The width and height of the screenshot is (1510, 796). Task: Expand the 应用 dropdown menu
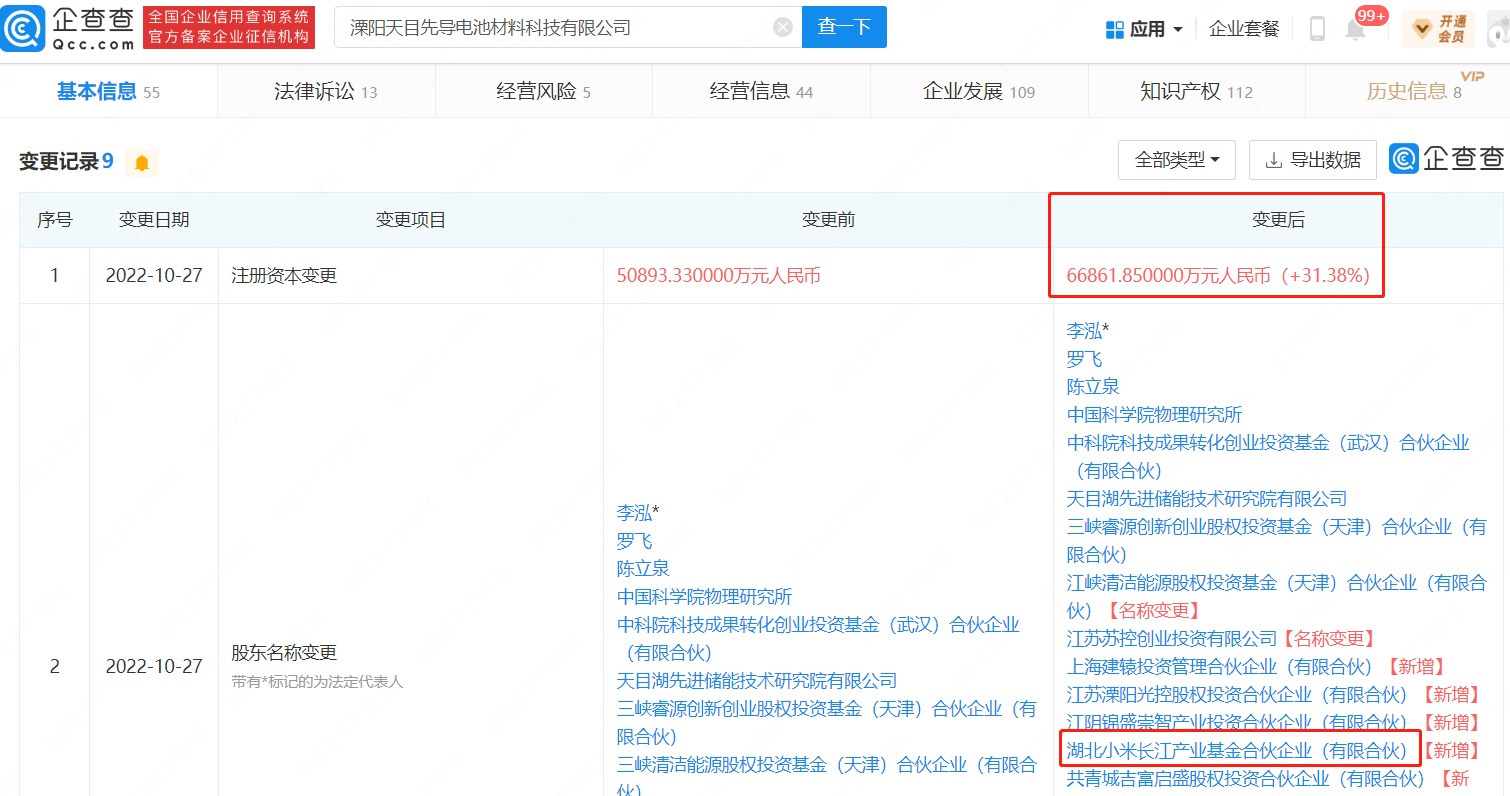[1145, 29]
